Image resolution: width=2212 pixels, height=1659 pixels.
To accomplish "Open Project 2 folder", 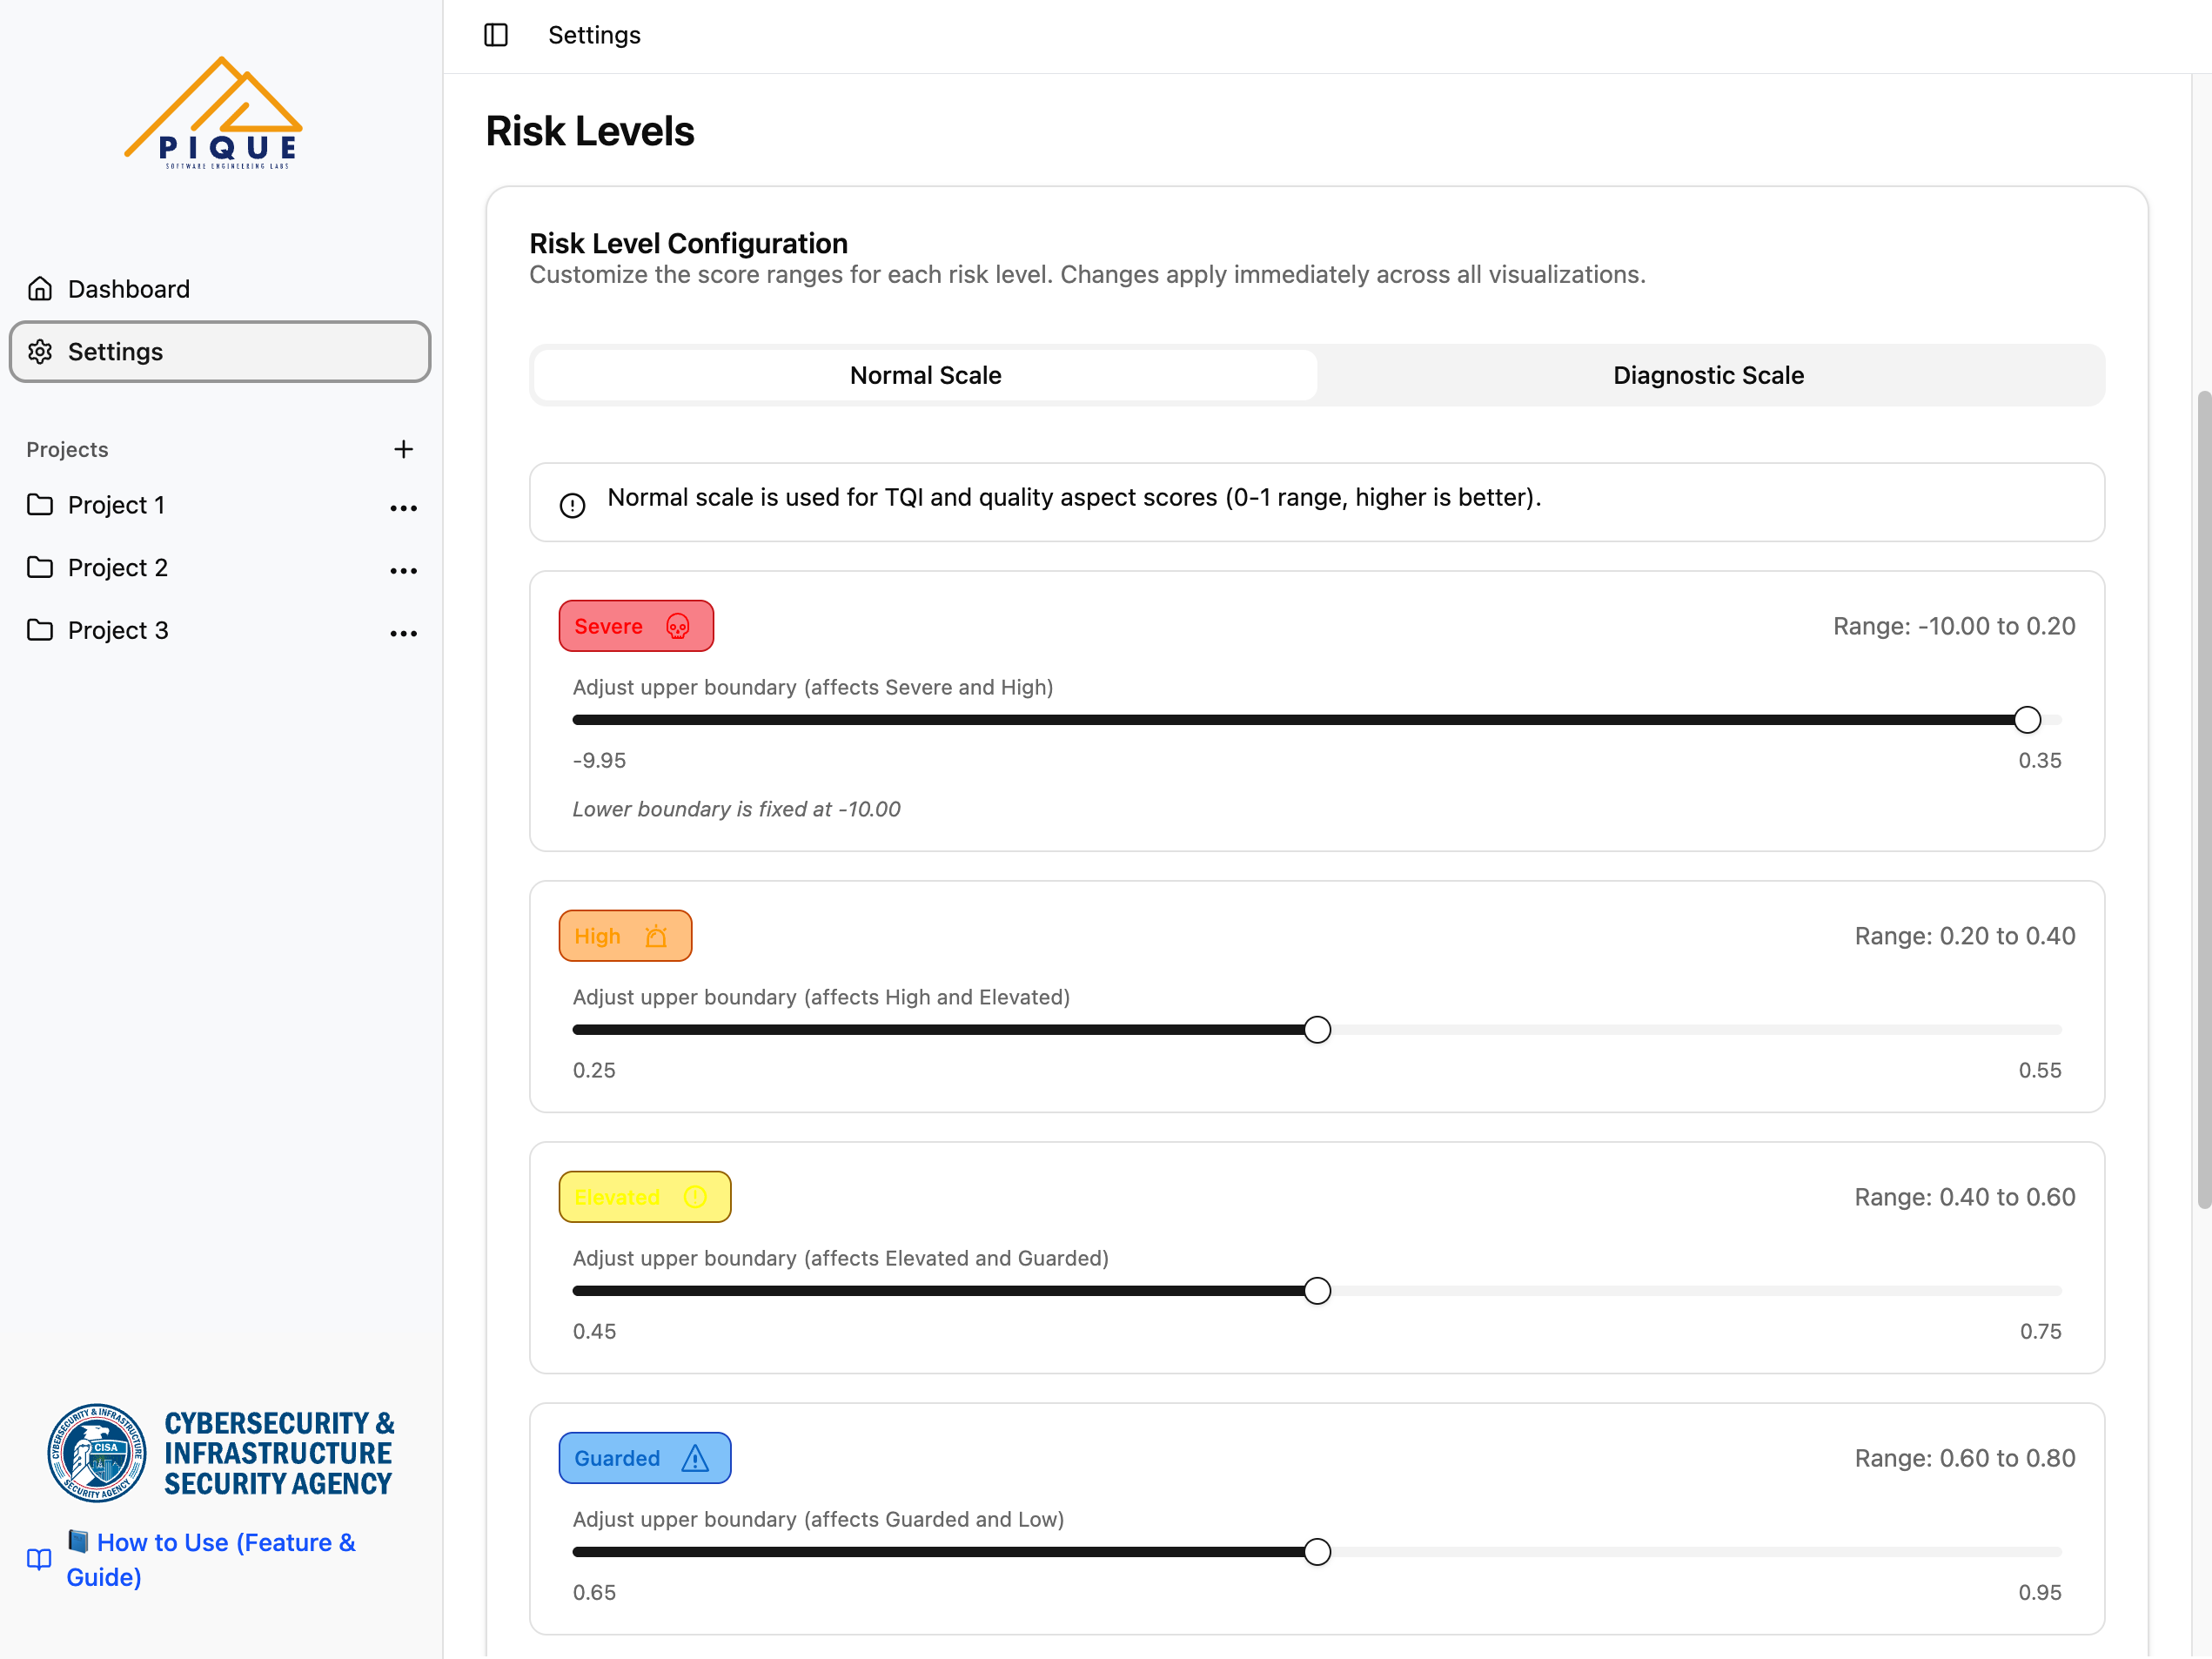I will click(117, 568).
